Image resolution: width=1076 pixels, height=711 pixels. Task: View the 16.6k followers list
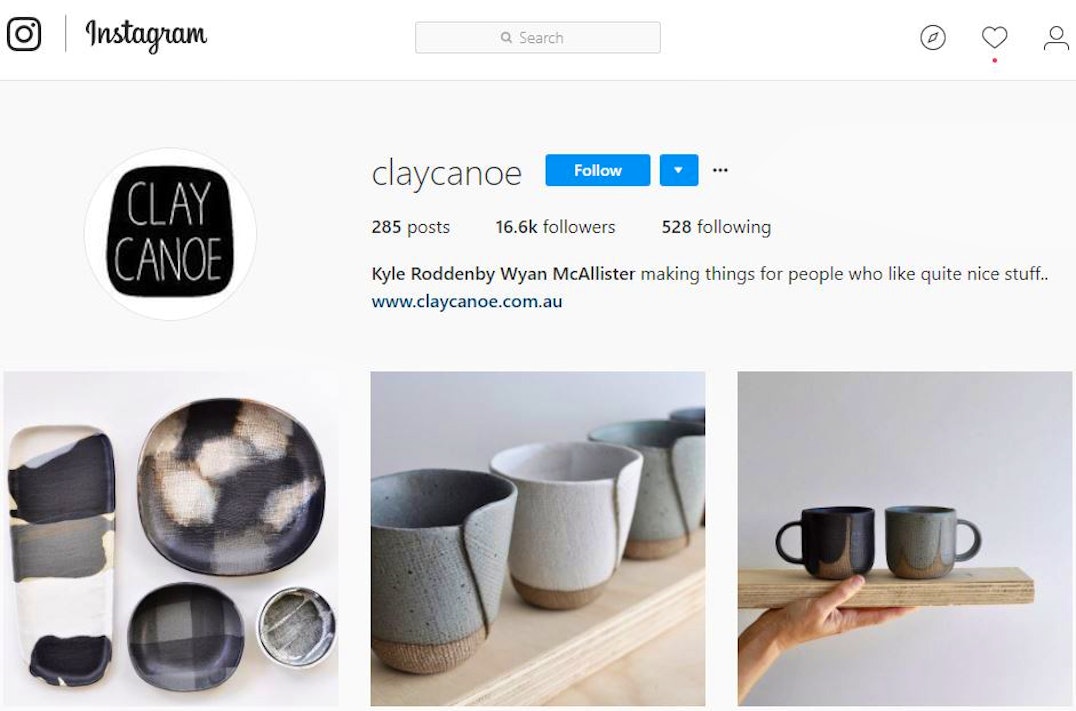coord(555,227)
